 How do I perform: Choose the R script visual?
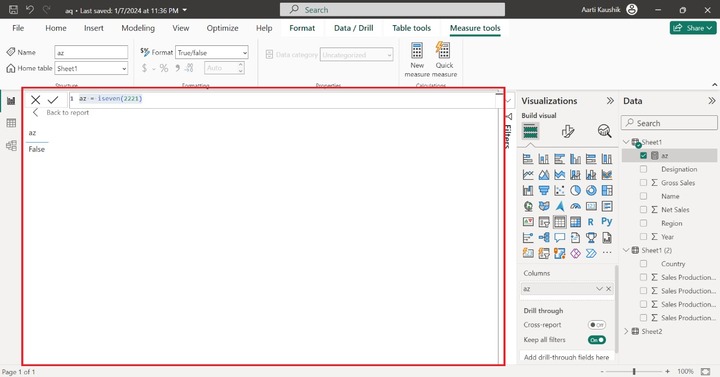[591, 222]
